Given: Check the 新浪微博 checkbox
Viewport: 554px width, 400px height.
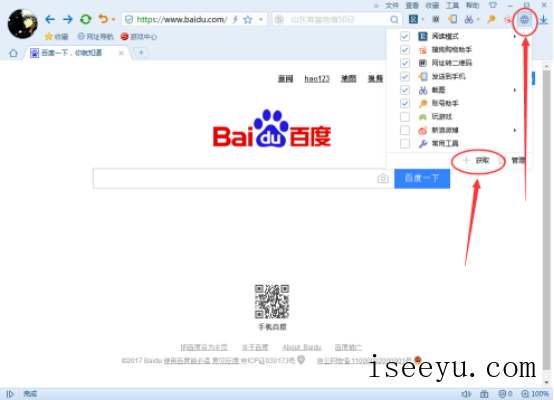Looking at the screenshot, I should 405,130.
